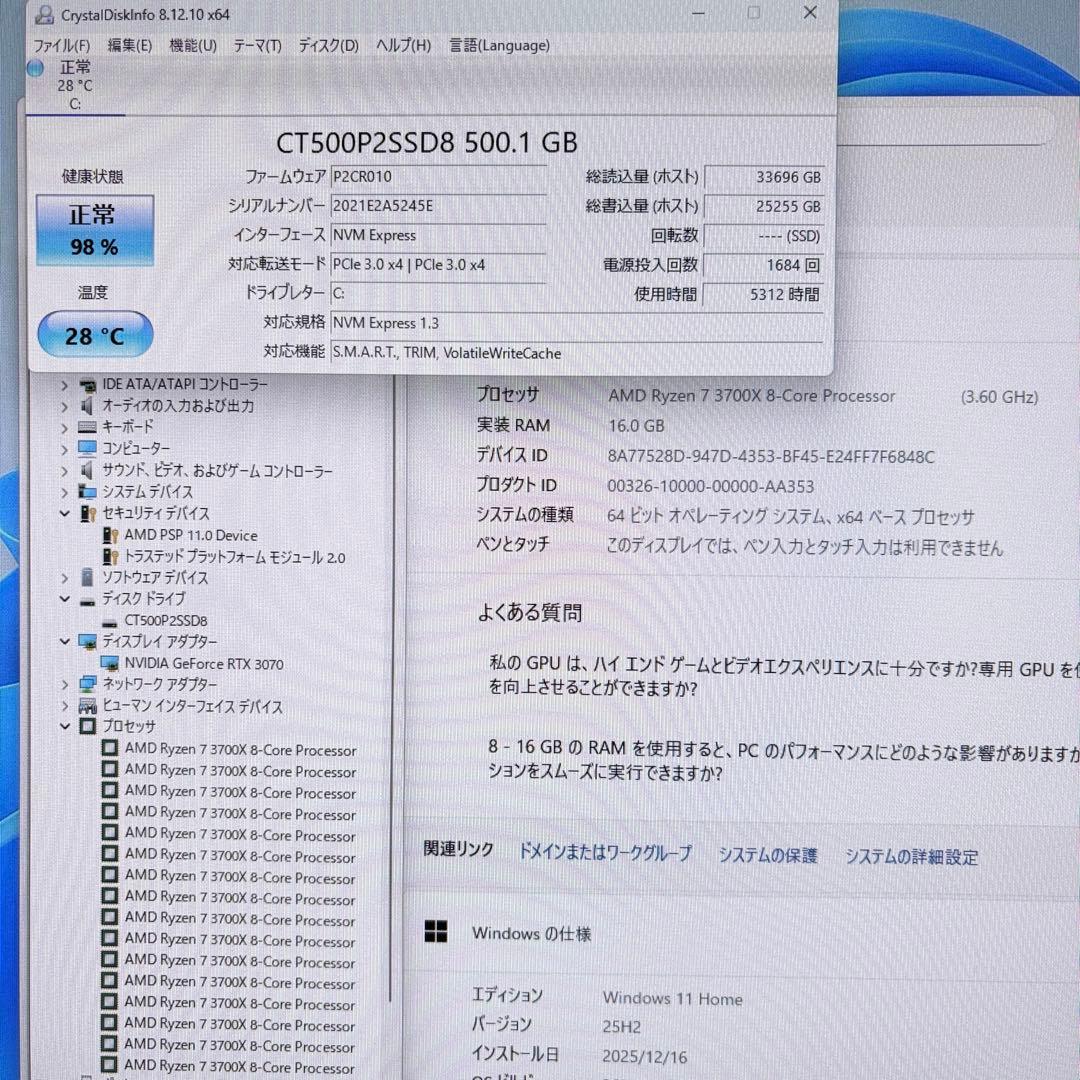Expand IDE ATA/ATAPI コントローラー node
Image resolution: width=1080 pixels, height=1080 pixels.
coord(63,384)
